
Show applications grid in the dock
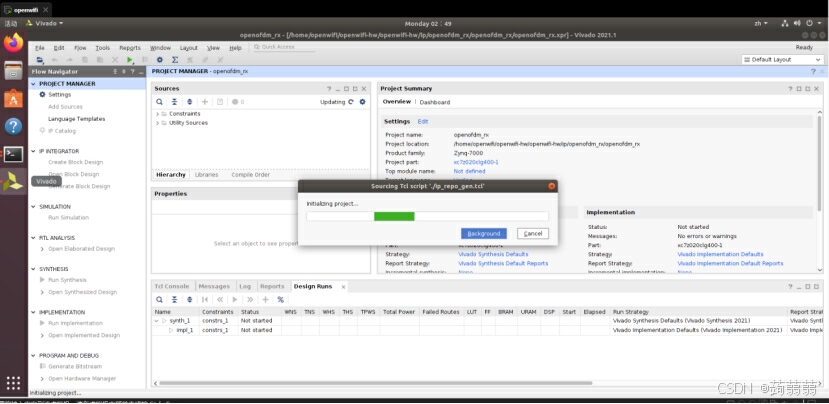13,383
